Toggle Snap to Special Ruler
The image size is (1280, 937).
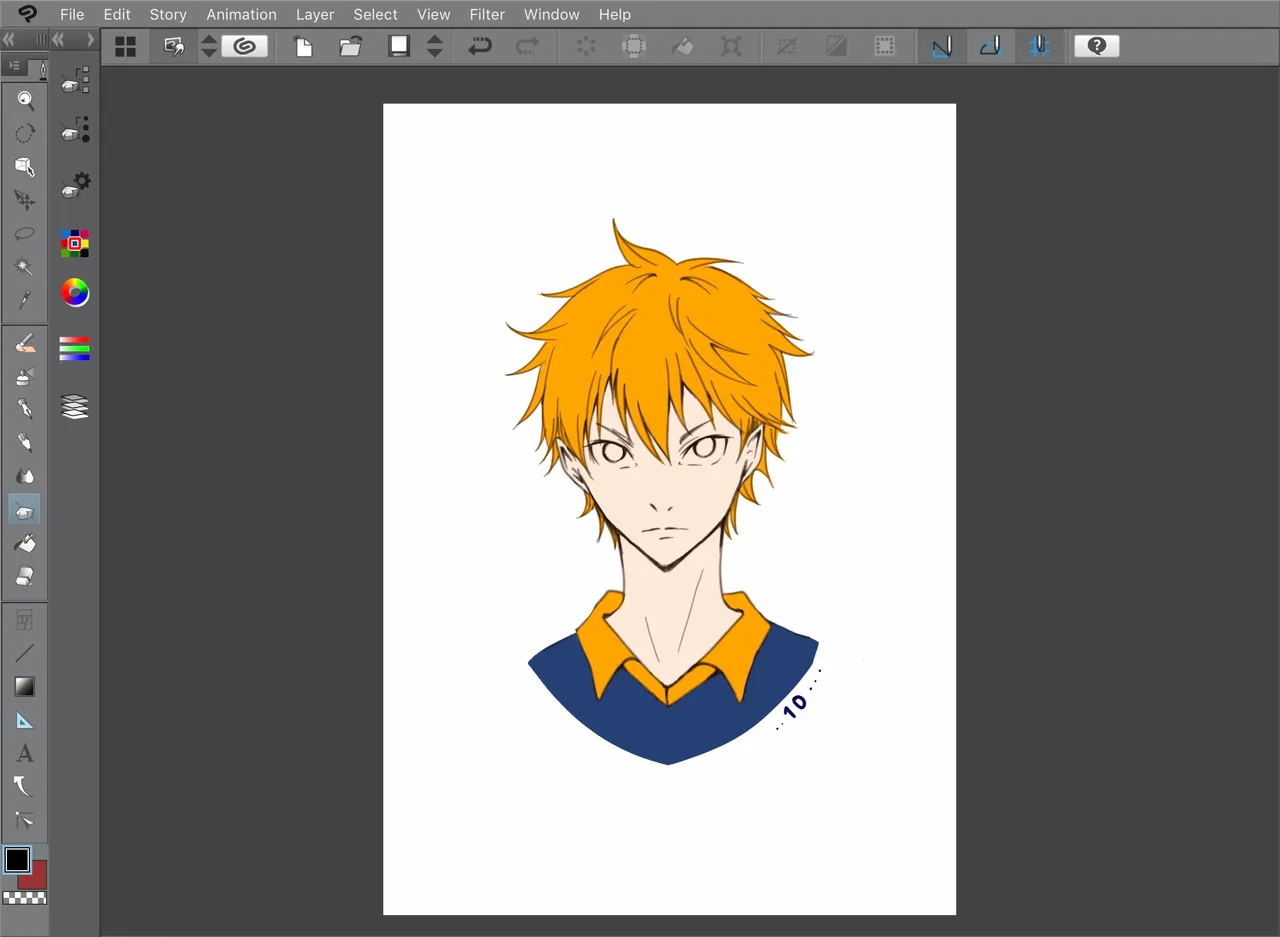(990, 46)
